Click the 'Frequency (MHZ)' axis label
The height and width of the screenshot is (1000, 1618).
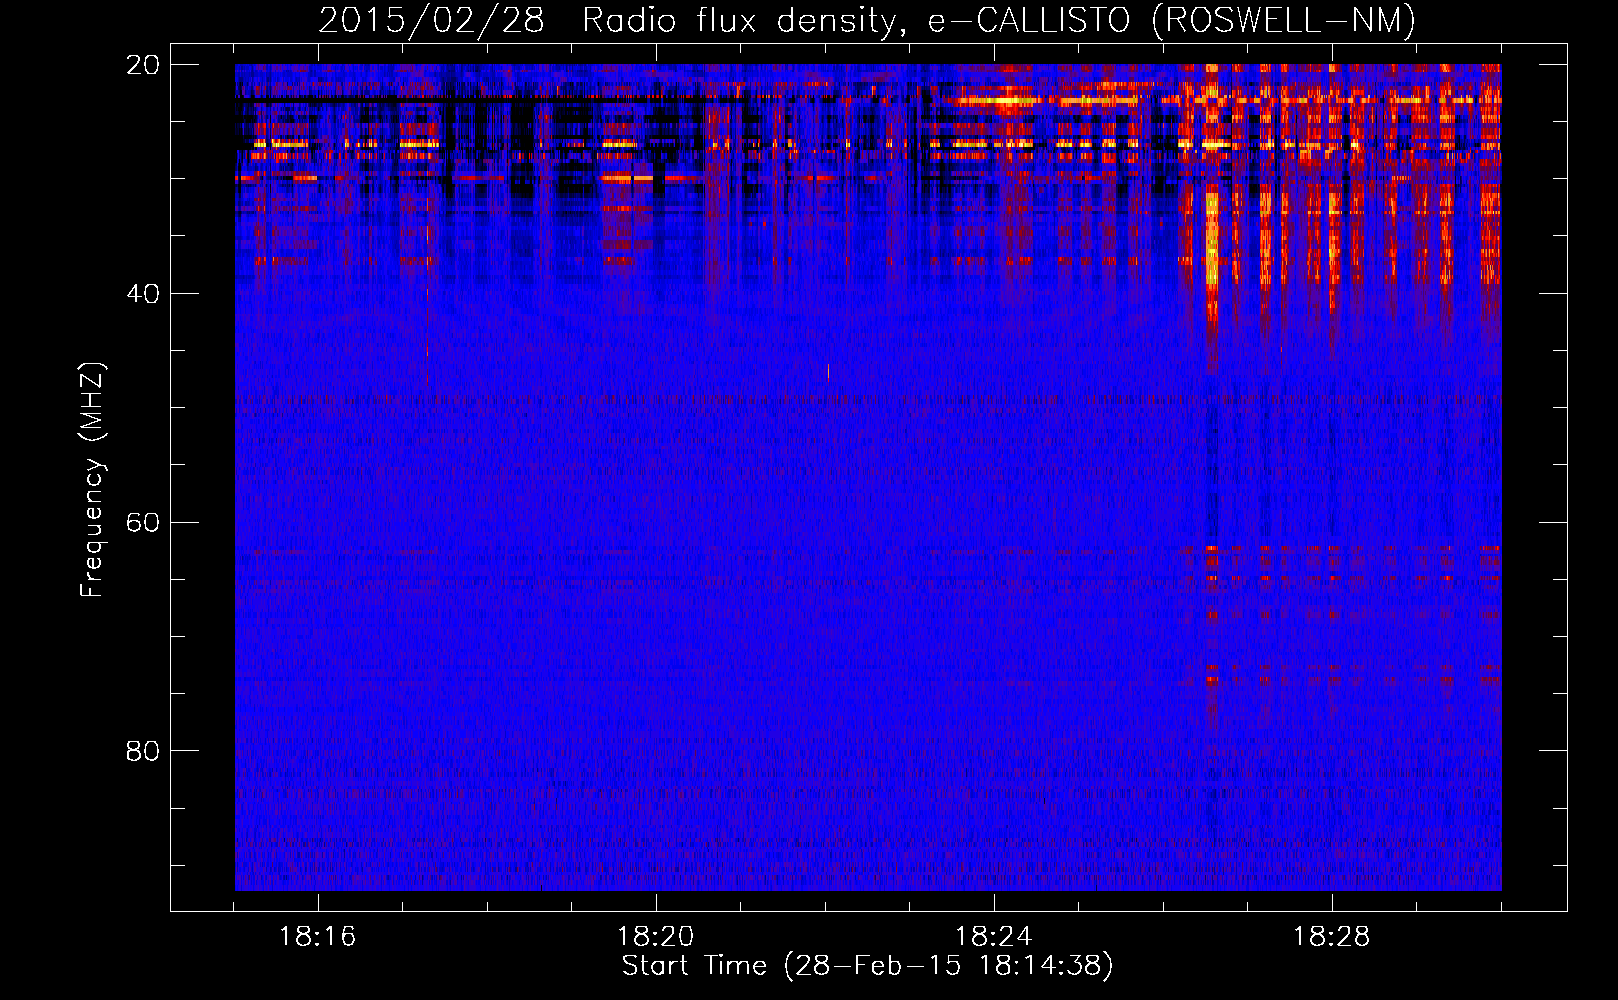[x=91, y=480]
